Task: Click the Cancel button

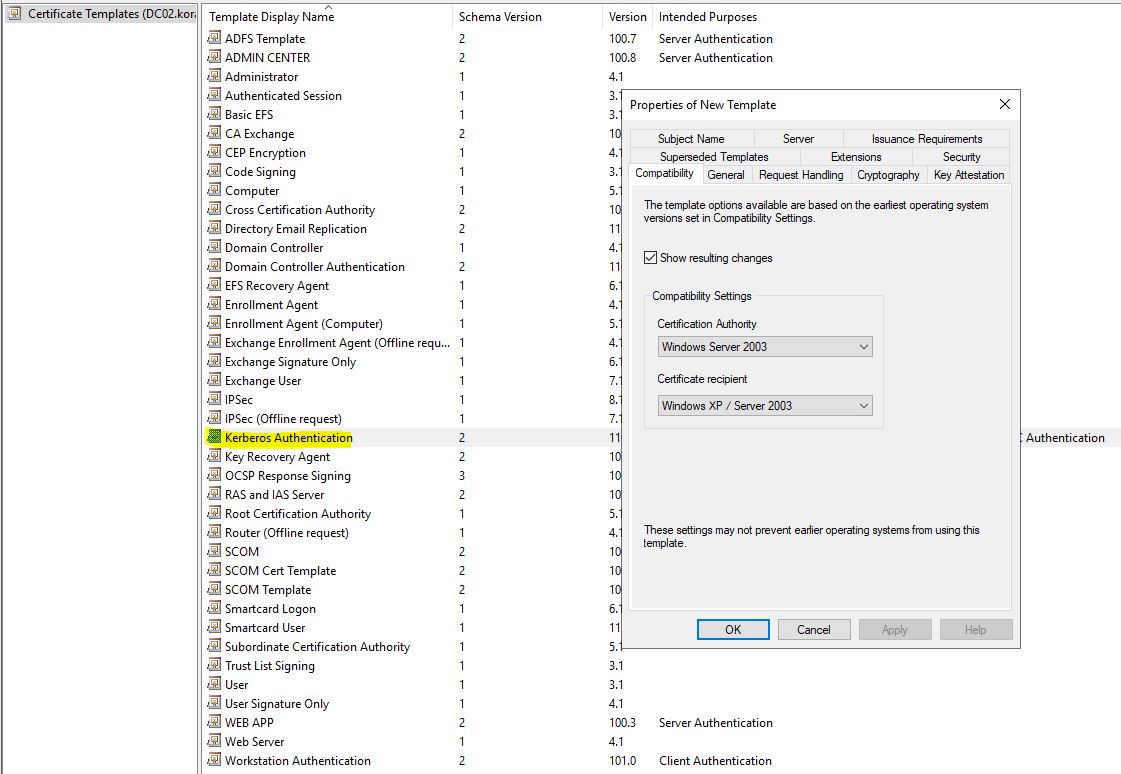Action: [813, 630]
